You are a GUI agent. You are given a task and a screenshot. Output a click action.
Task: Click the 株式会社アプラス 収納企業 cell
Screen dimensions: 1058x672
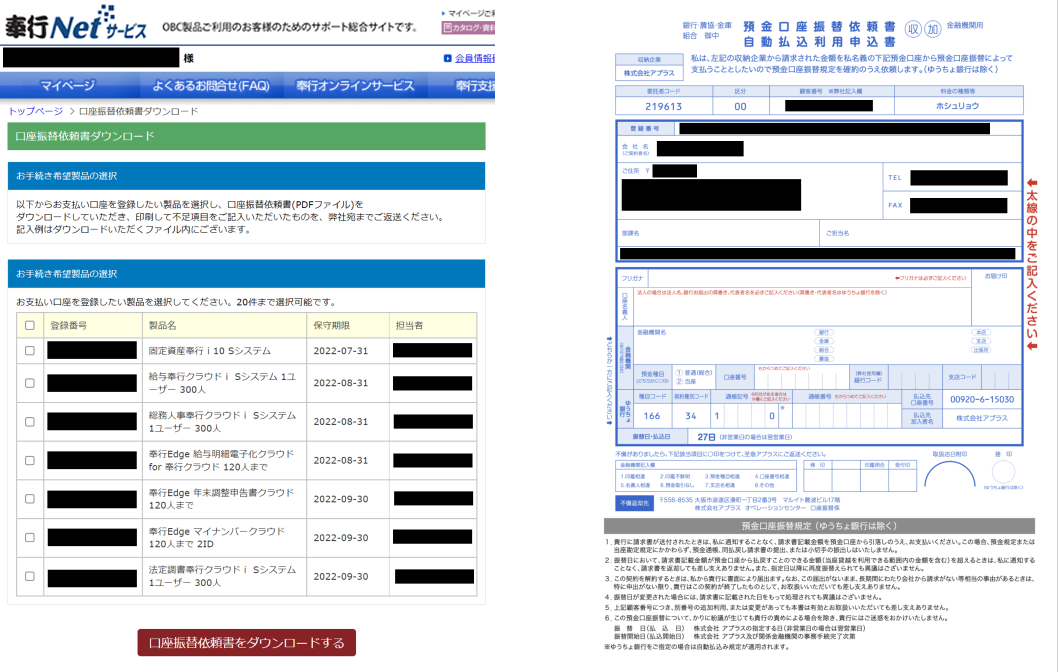649,73
